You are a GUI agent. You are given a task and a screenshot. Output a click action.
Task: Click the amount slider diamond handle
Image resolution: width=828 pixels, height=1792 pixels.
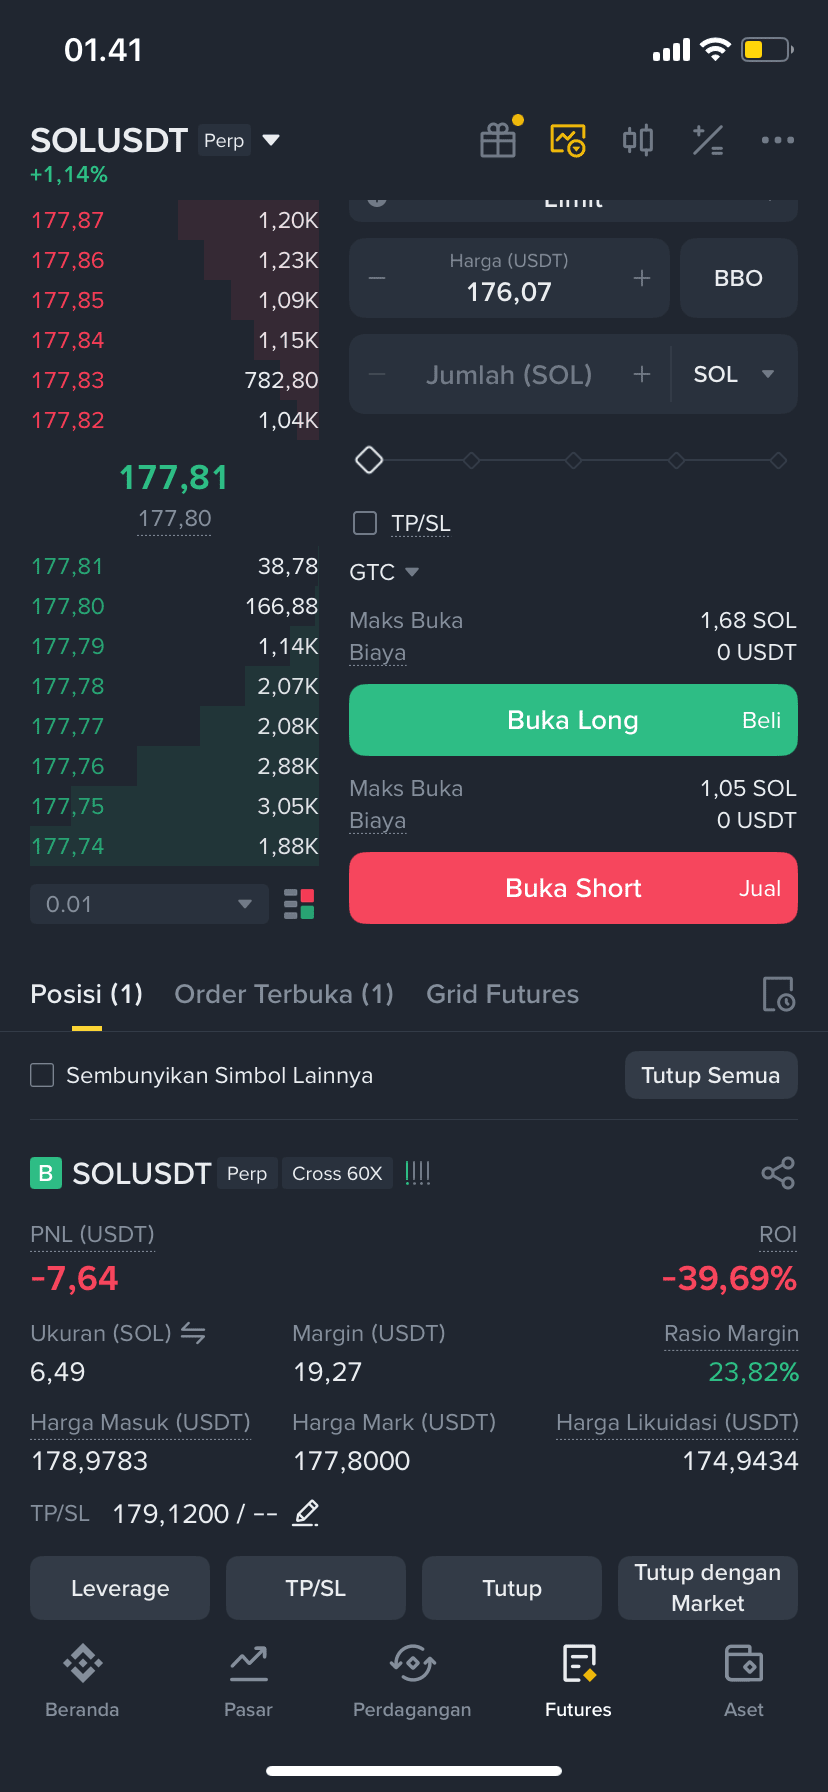[369, 460]
